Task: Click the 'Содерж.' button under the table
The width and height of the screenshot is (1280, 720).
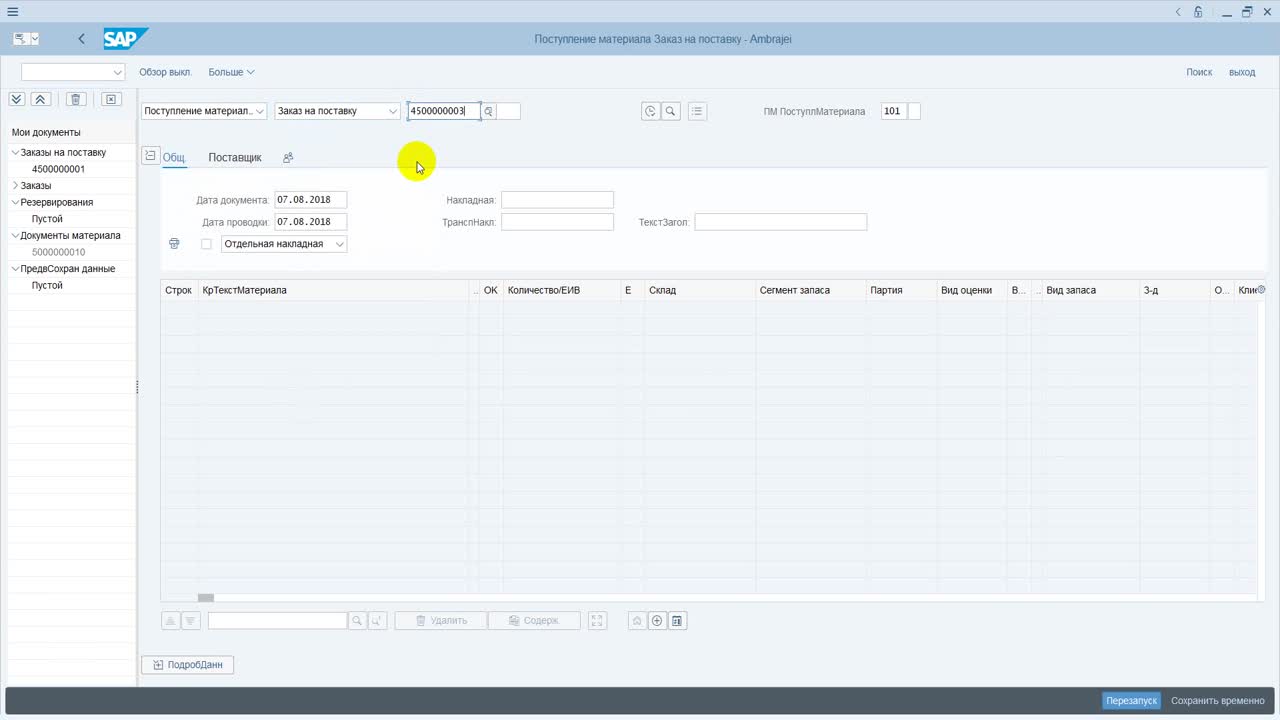Action: 534,621
